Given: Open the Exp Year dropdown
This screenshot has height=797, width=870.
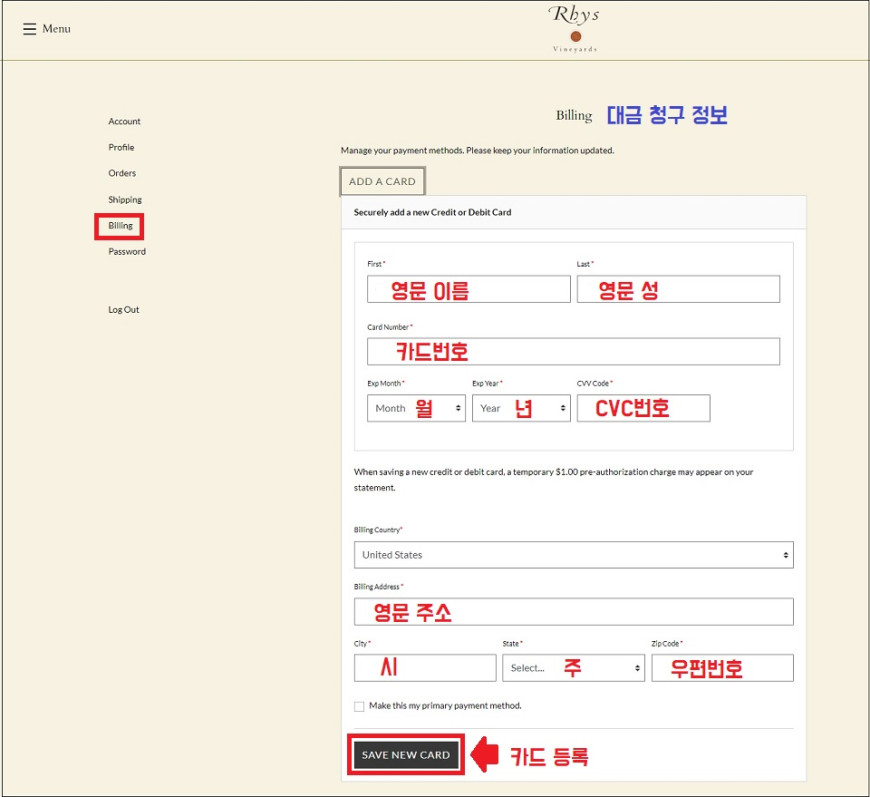Looking at the screenshot, I should pyautogui.click(x=521, y=408).
